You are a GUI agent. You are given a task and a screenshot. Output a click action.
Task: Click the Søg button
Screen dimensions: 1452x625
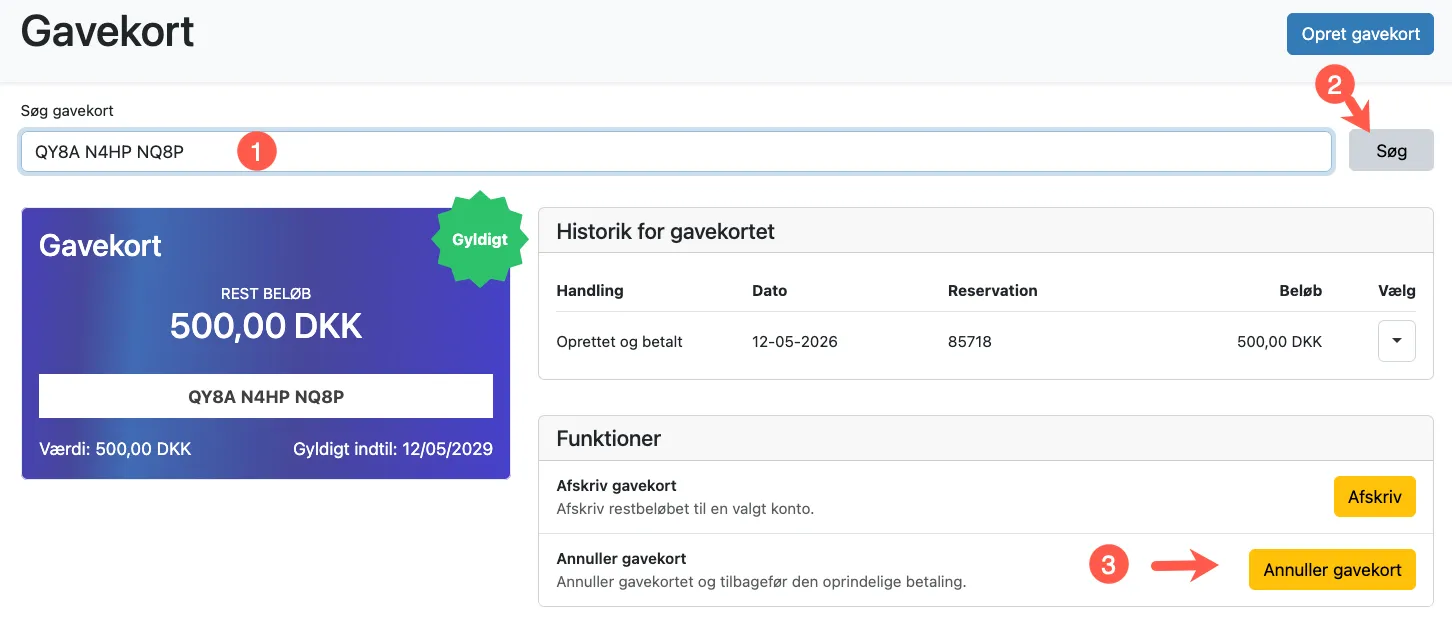(1391, 151)
